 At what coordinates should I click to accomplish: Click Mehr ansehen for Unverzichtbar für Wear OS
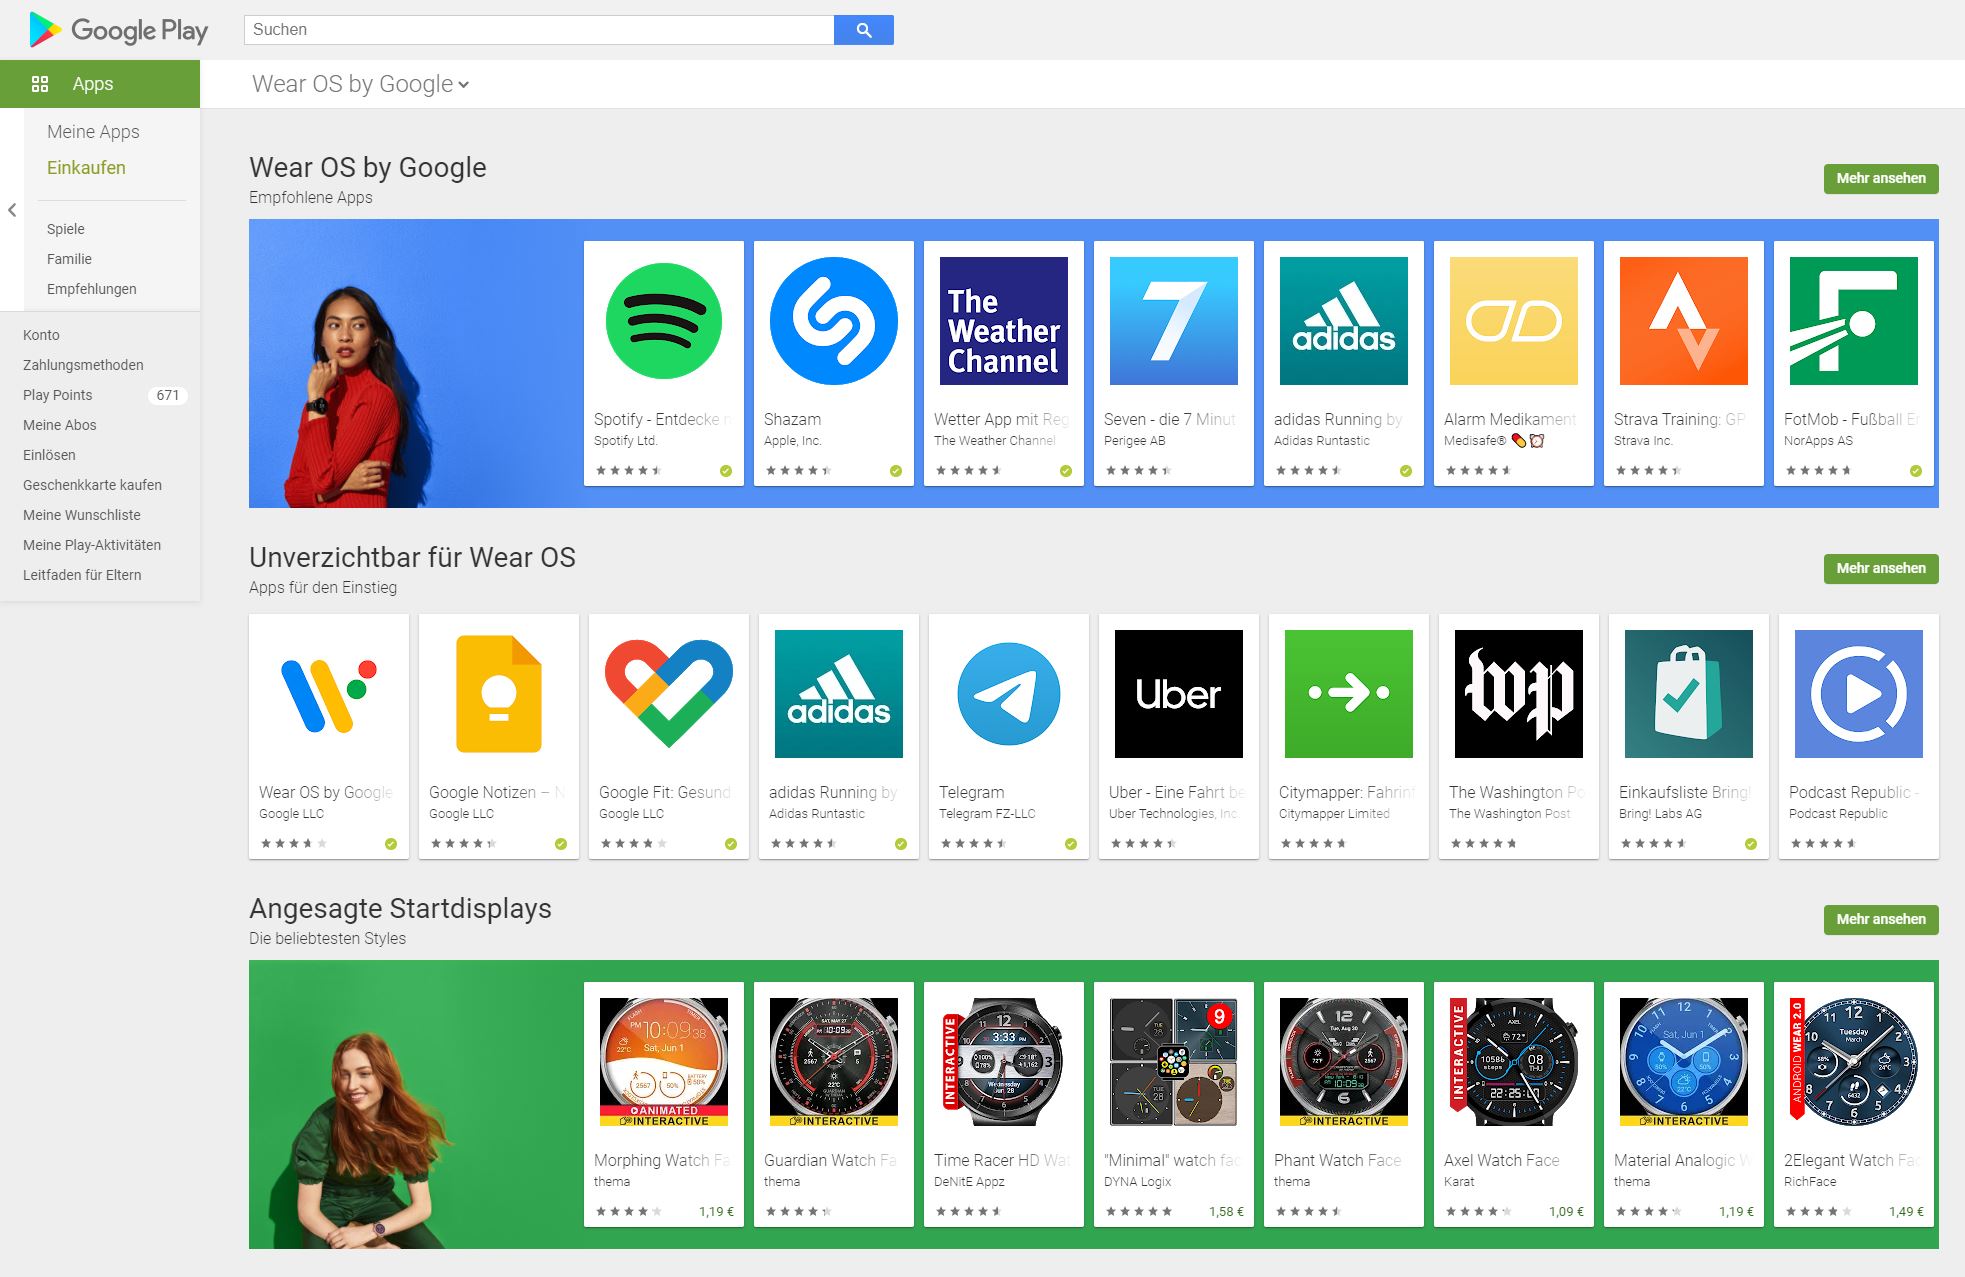tap(1881, 569)
